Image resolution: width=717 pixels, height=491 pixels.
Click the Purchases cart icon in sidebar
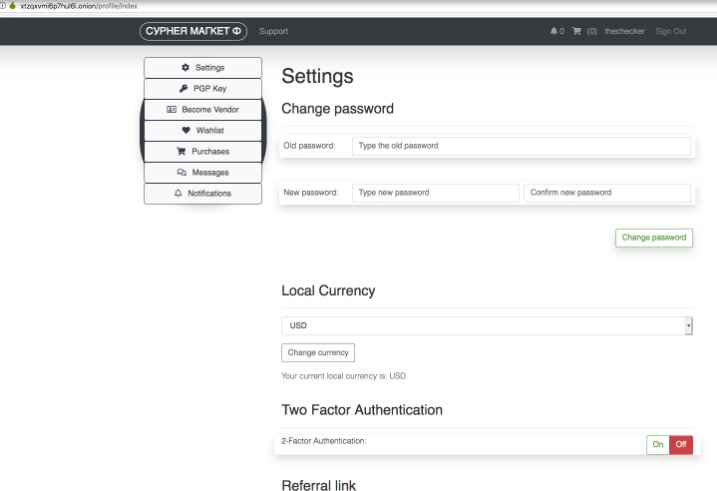tap(181, 151)
